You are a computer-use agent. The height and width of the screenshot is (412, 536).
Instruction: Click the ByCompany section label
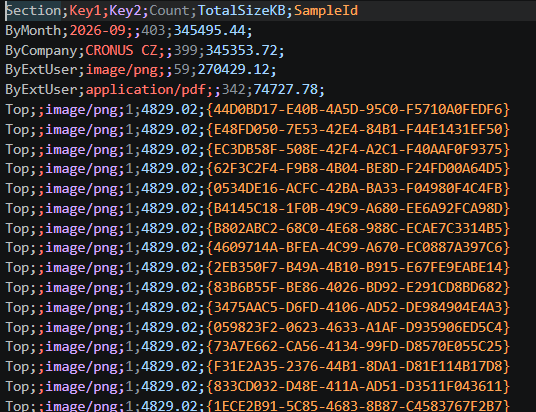pyautogui.click(x=41, y=51)
